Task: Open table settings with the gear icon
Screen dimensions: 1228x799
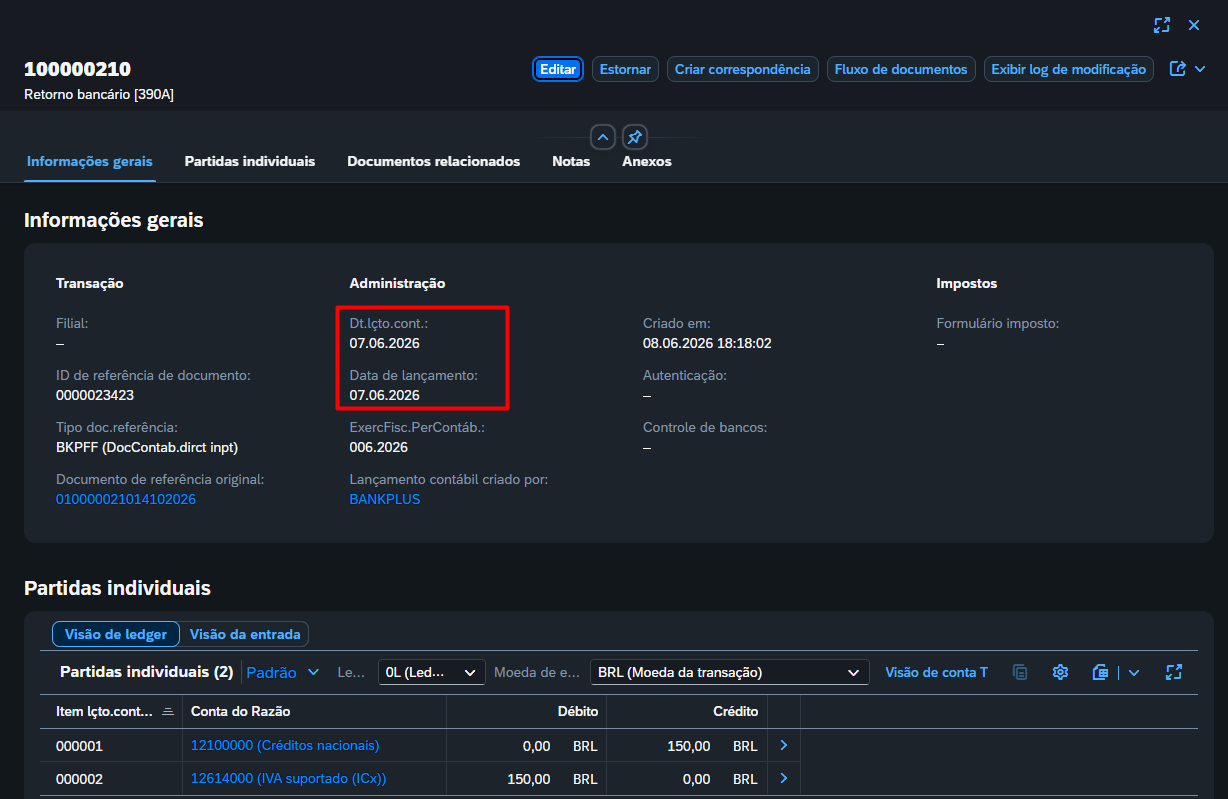Action: pyautogui.click(x=1061, y=672)
